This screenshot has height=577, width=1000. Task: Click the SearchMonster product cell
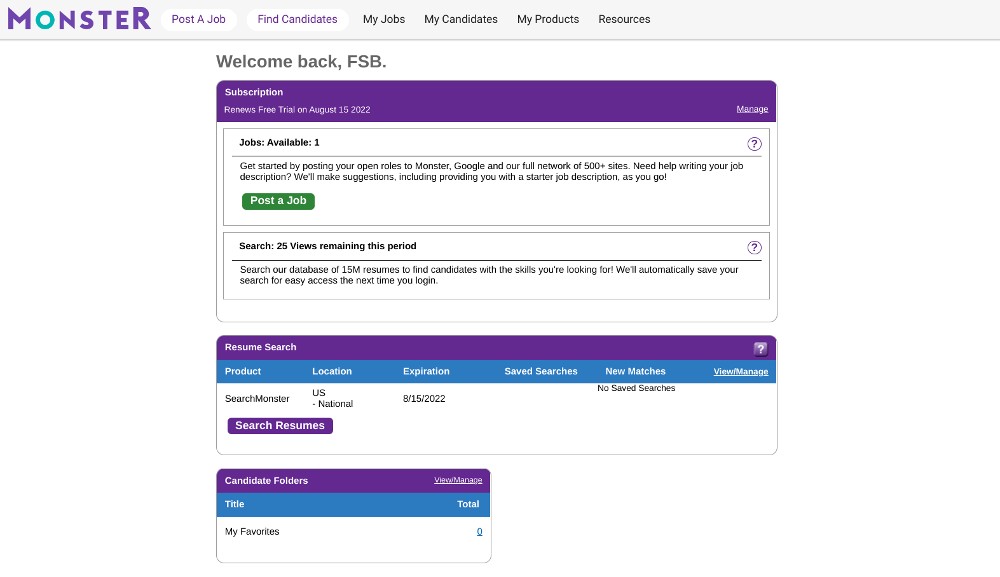[257, 398]
